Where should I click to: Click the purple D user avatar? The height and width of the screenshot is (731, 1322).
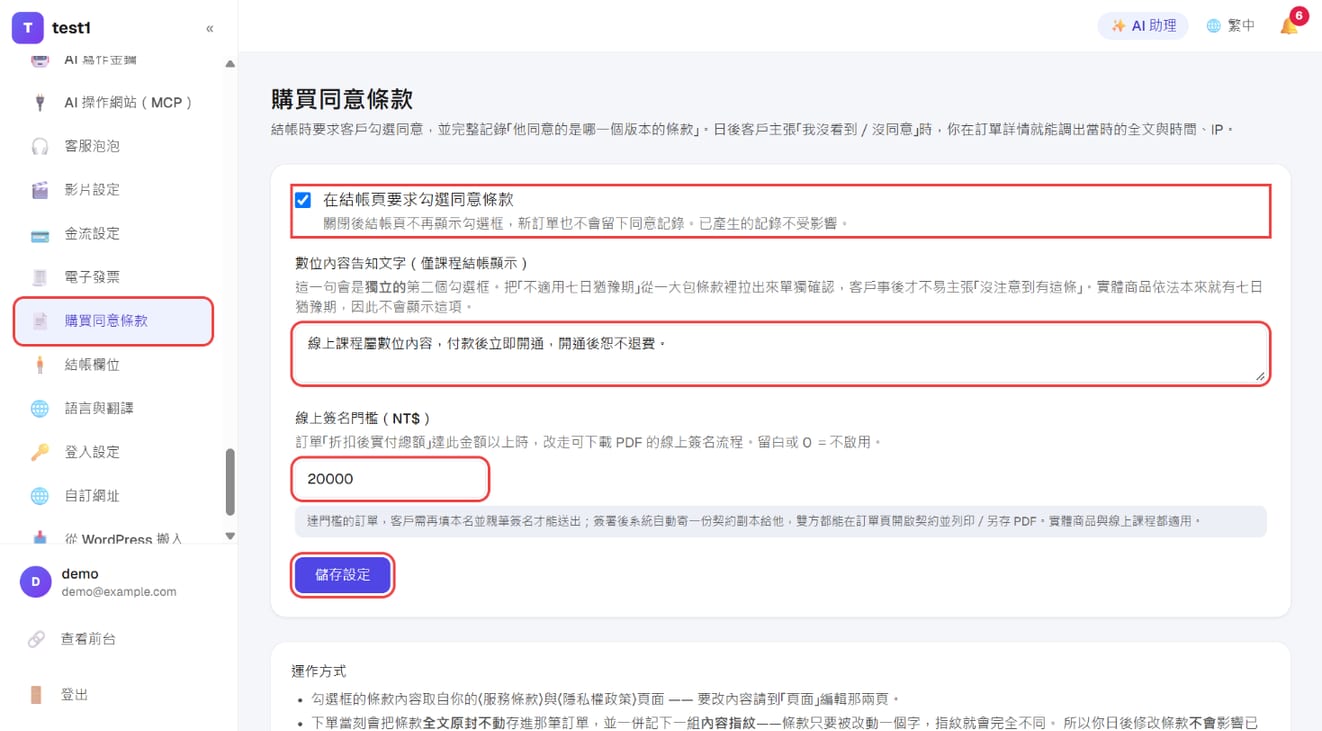pos(36,582)
